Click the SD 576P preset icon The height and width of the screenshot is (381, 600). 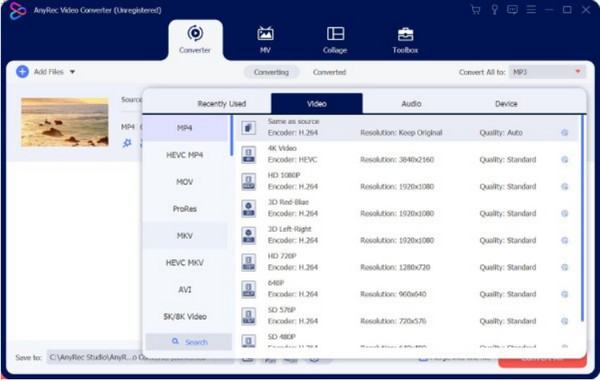coord(249,316)
